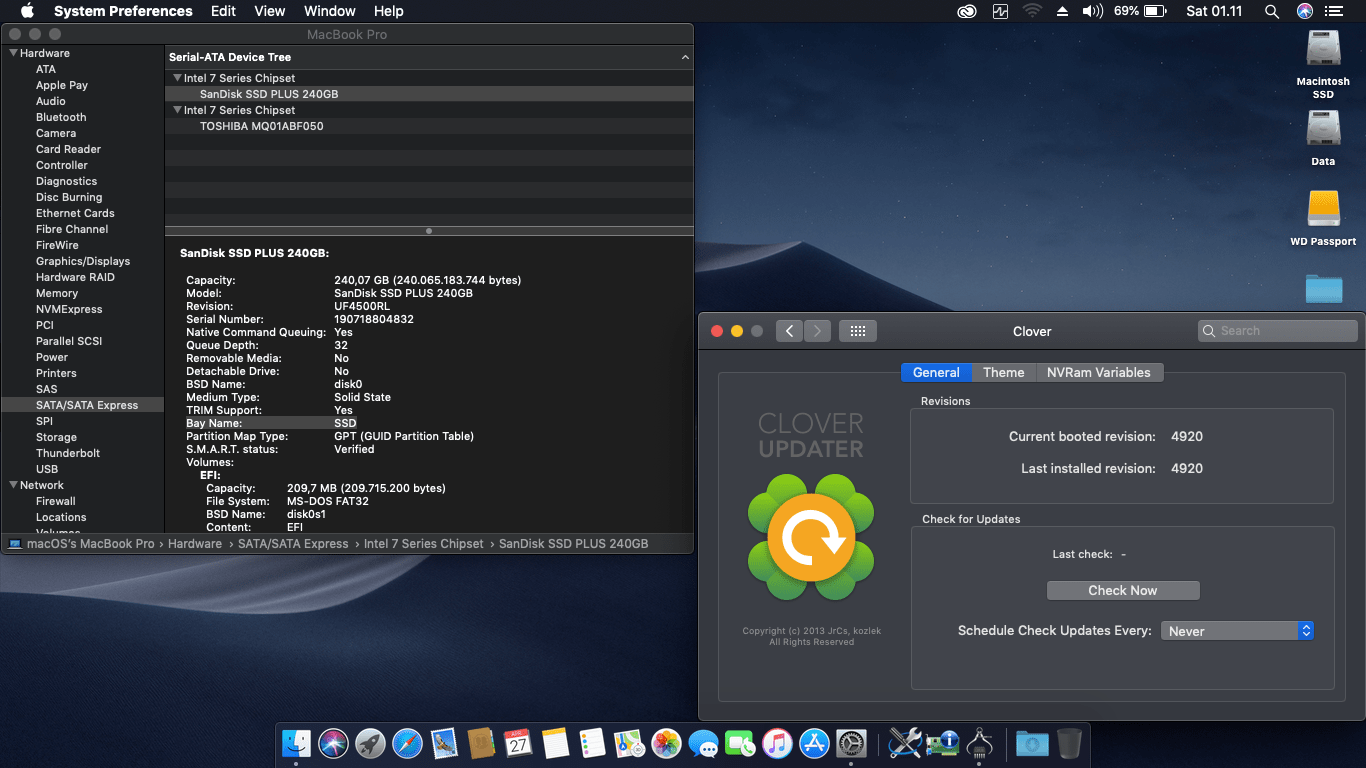
Task: Open the NVRam Variables tab
Action: coord(1098,372)
